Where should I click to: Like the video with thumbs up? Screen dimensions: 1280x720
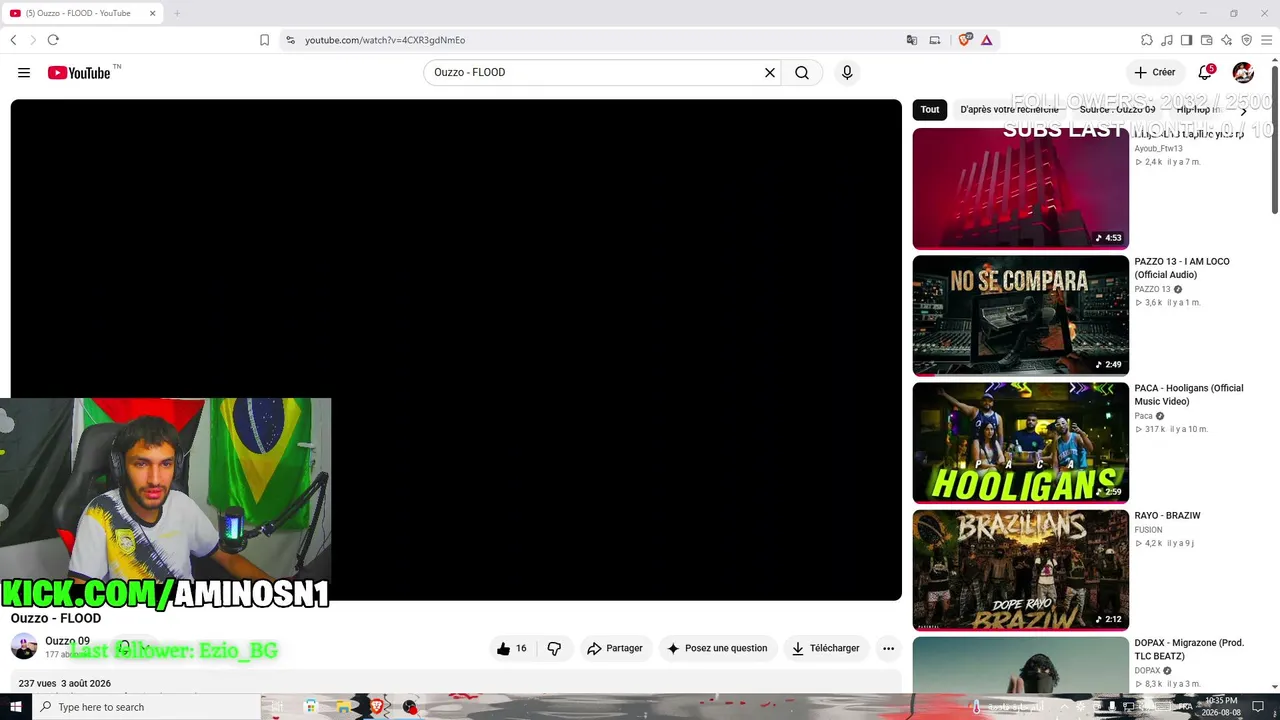(x=512, y=648)
